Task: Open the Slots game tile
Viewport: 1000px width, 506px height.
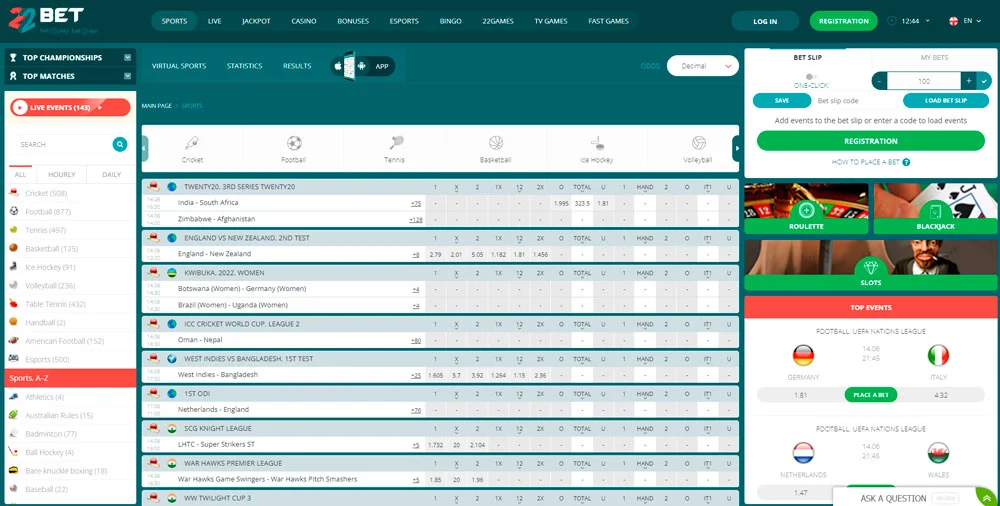Action: [x=871, y=265]
